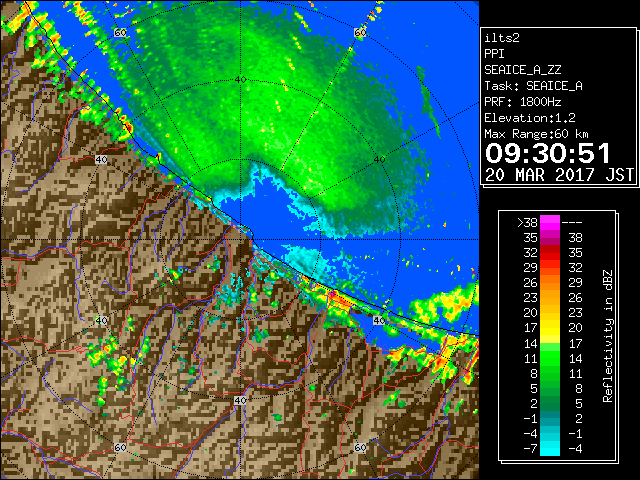Click the '-7' legend value

click(530, 449)
